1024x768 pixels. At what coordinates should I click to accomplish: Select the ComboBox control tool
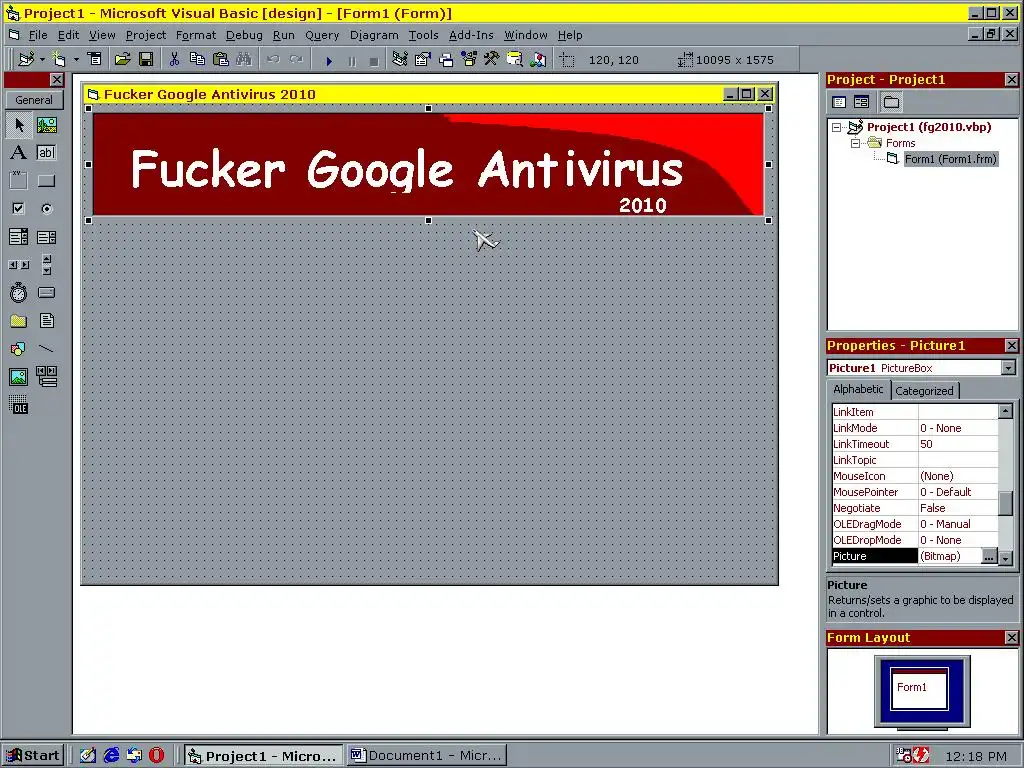pyautogui.click(x=19, y=237)
